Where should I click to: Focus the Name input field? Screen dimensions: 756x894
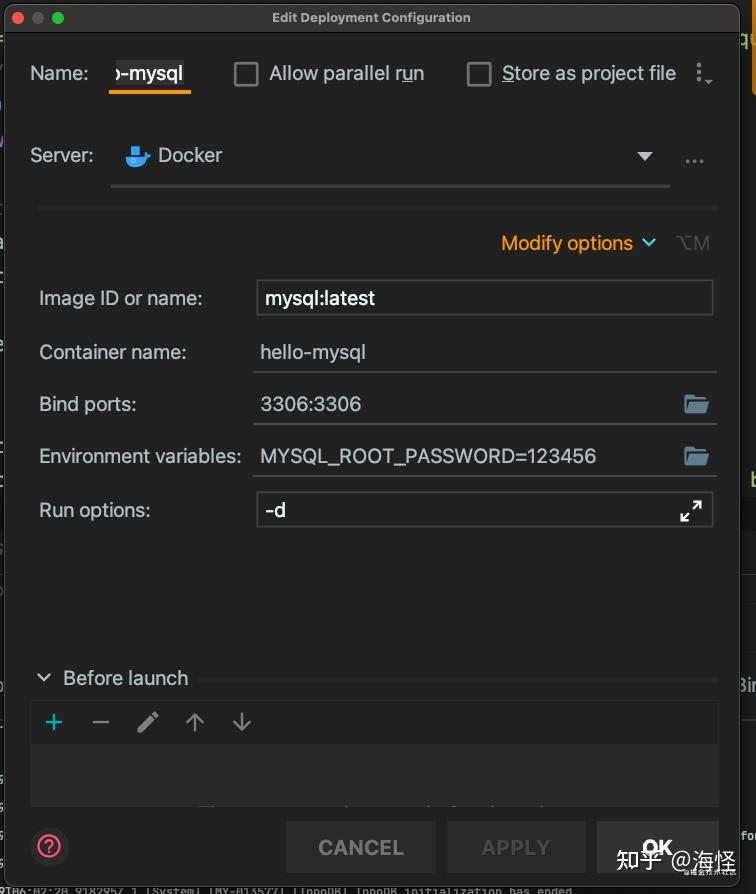[150, 74]
